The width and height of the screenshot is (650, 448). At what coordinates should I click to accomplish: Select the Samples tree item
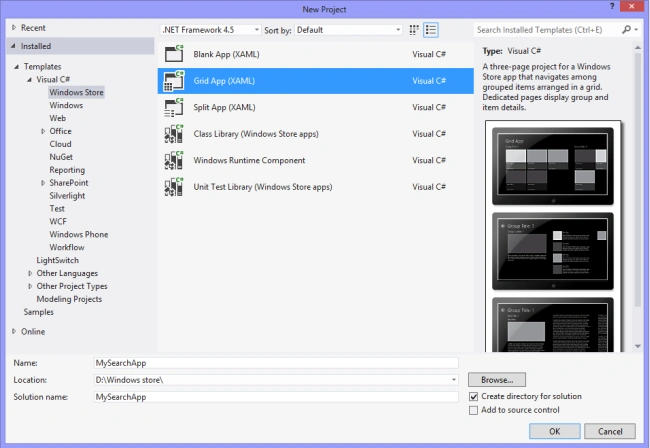click(39, 312)
